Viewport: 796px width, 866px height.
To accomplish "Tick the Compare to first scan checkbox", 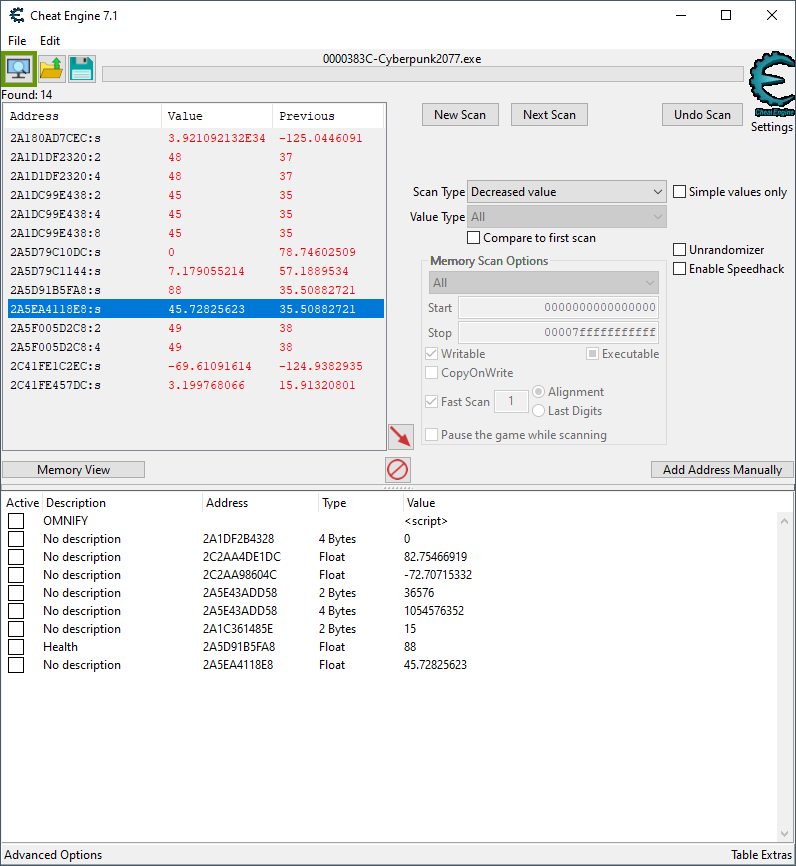I will 474,238.
